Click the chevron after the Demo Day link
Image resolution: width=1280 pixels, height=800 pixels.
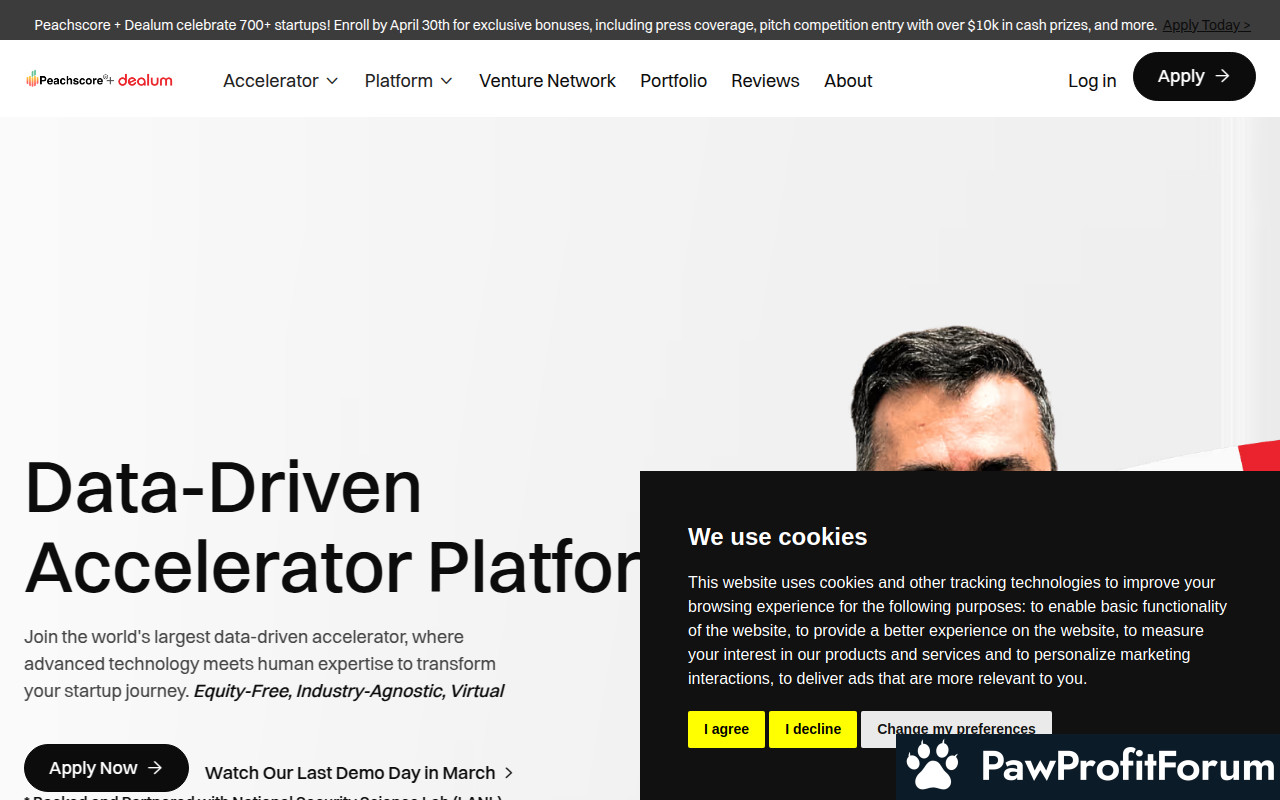pos(509,773)
